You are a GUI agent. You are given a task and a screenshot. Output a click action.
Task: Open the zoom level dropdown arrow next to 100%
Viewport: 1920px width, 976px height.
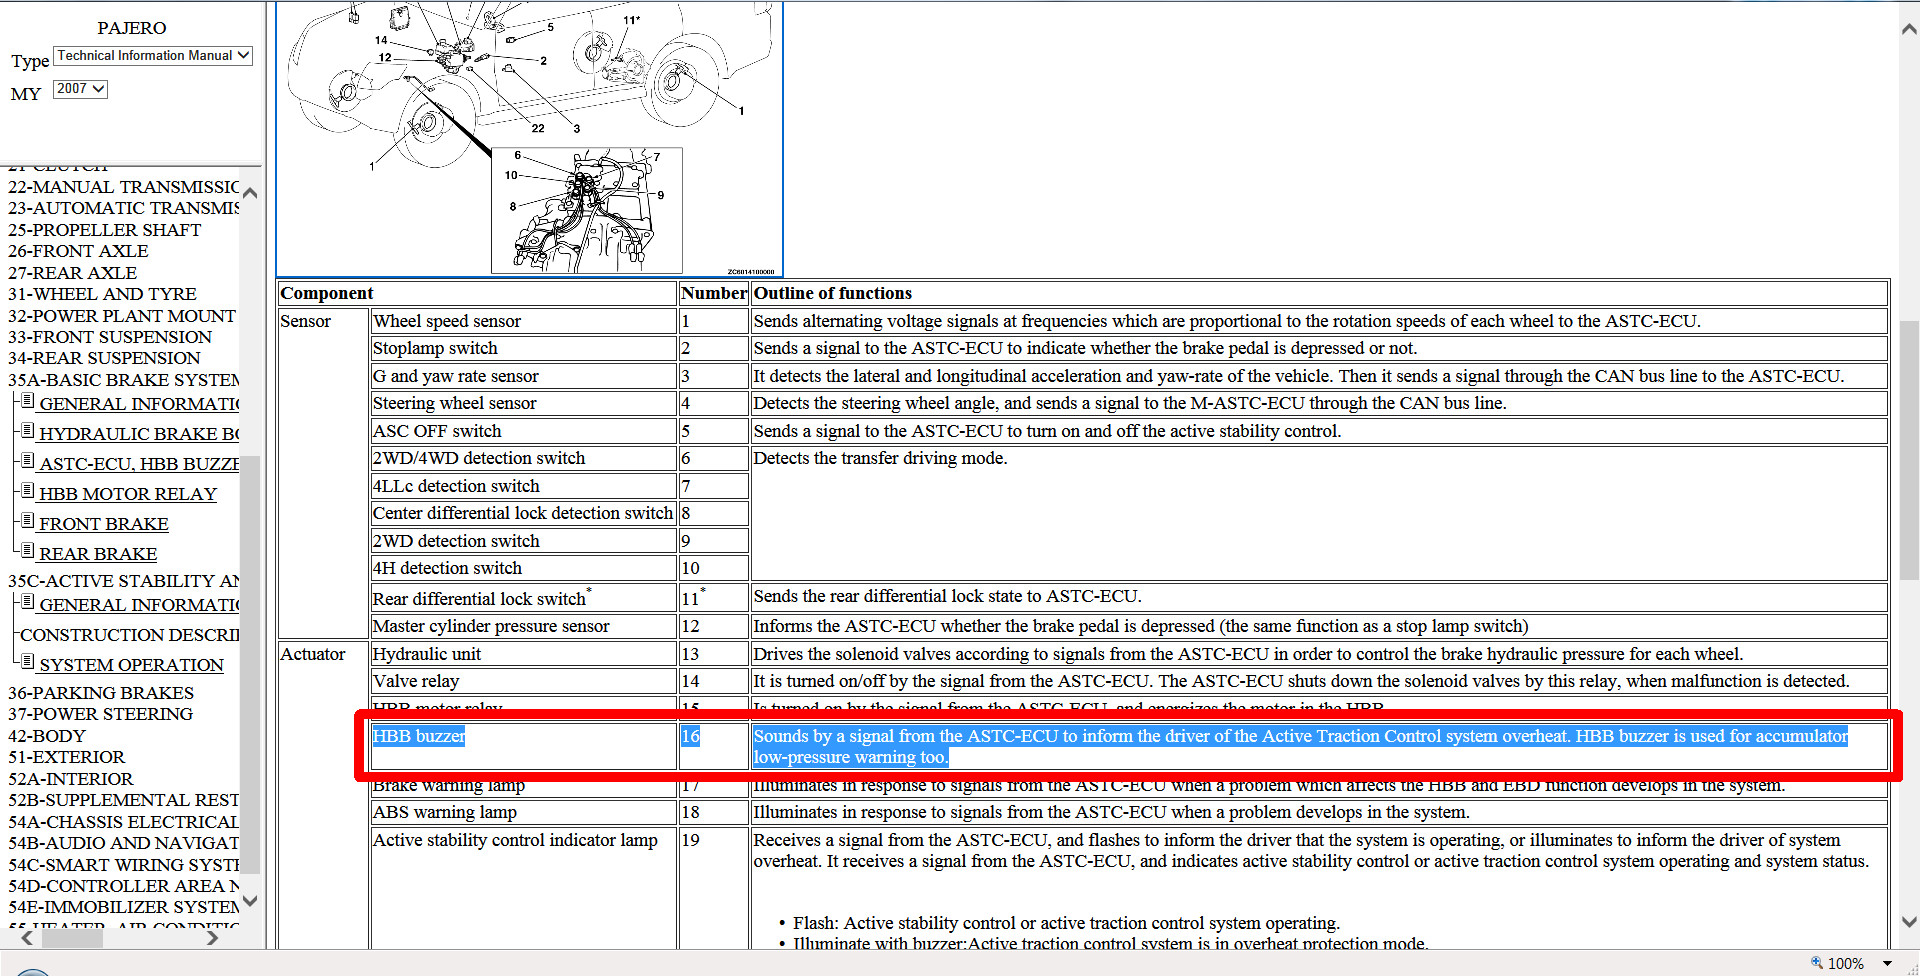[1887, 964]
